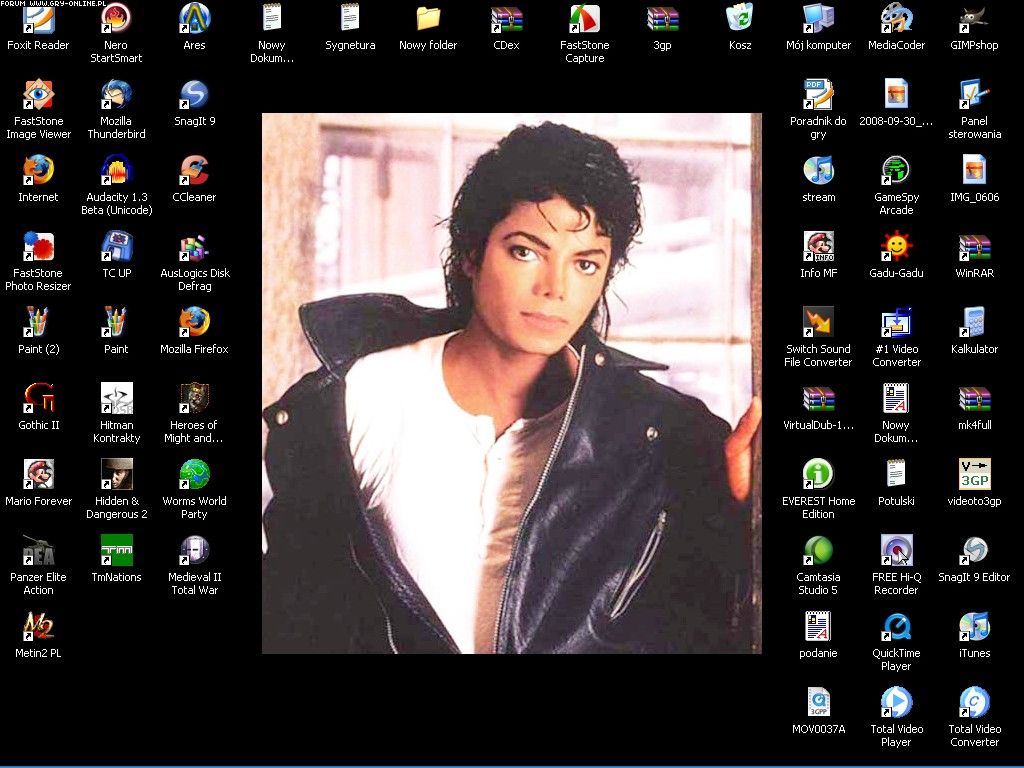Click the Mój komputer icon
Screen dimensions: 1024x768
(818, 19)
